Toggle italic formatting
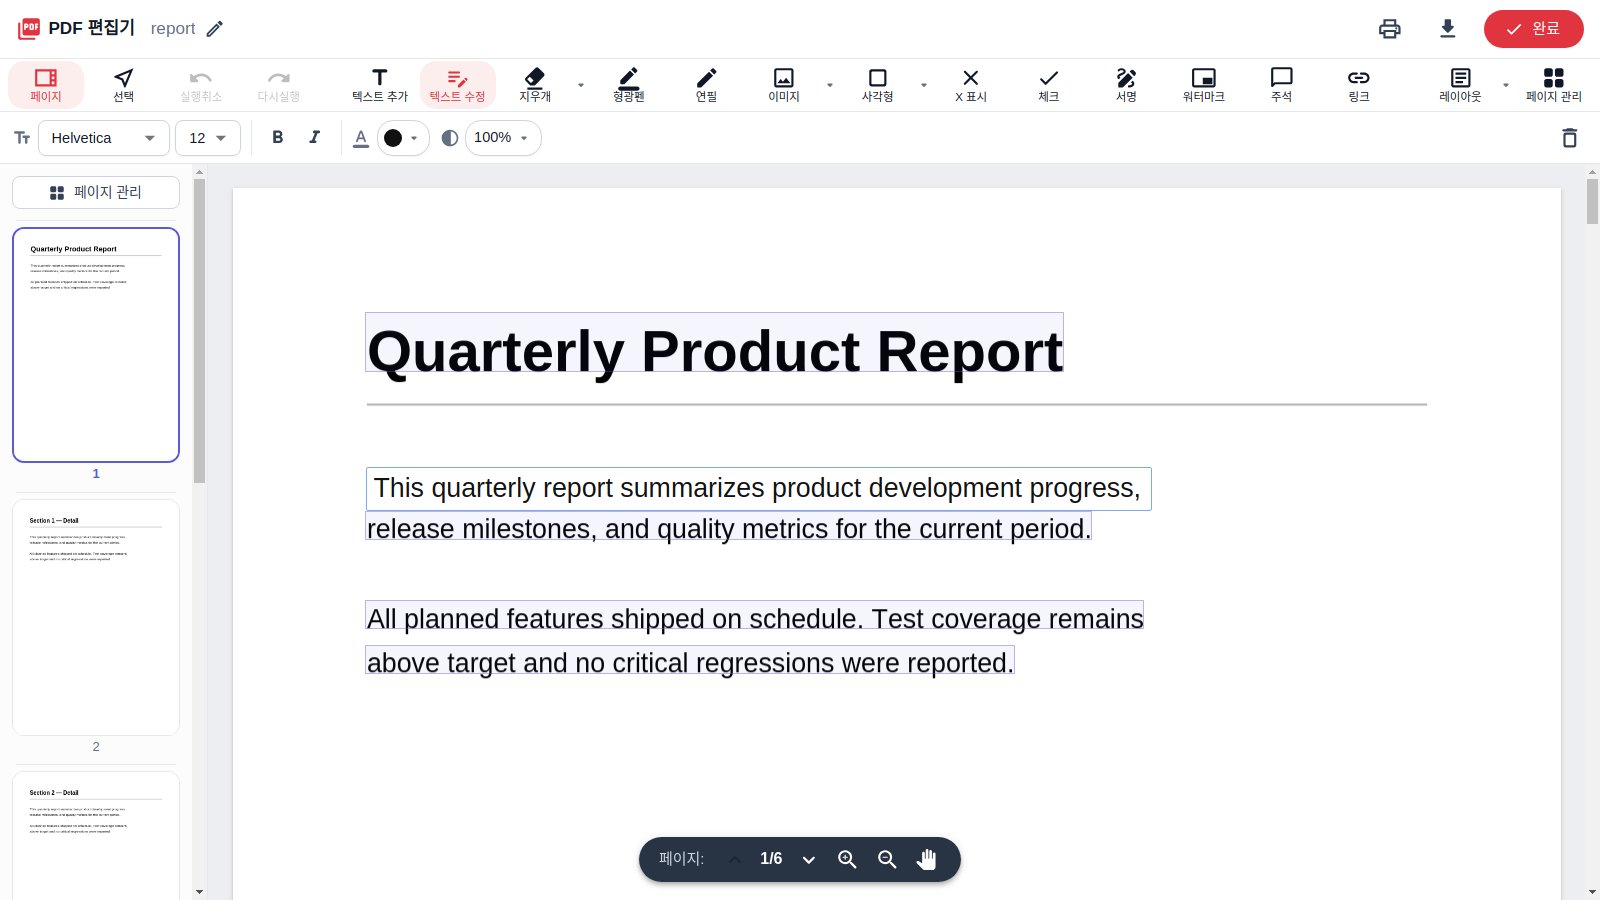The image size is (1600, 900). tap(315, 138)
